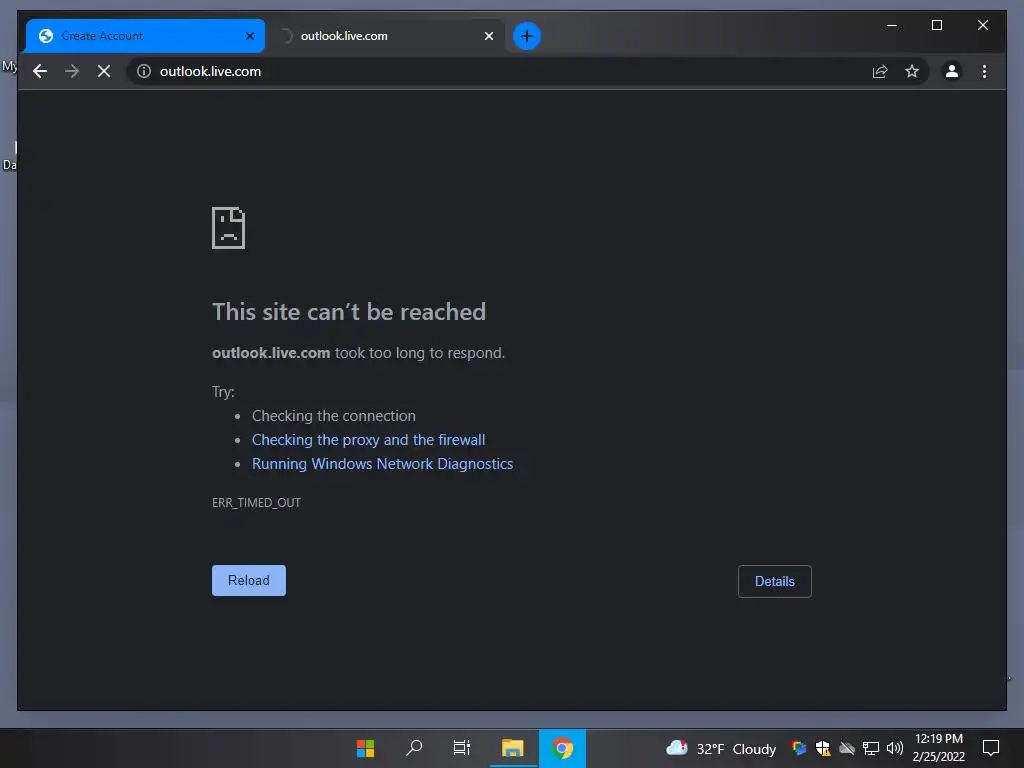Open Running Windows Network Diagnostics link

tap(383, 464)
